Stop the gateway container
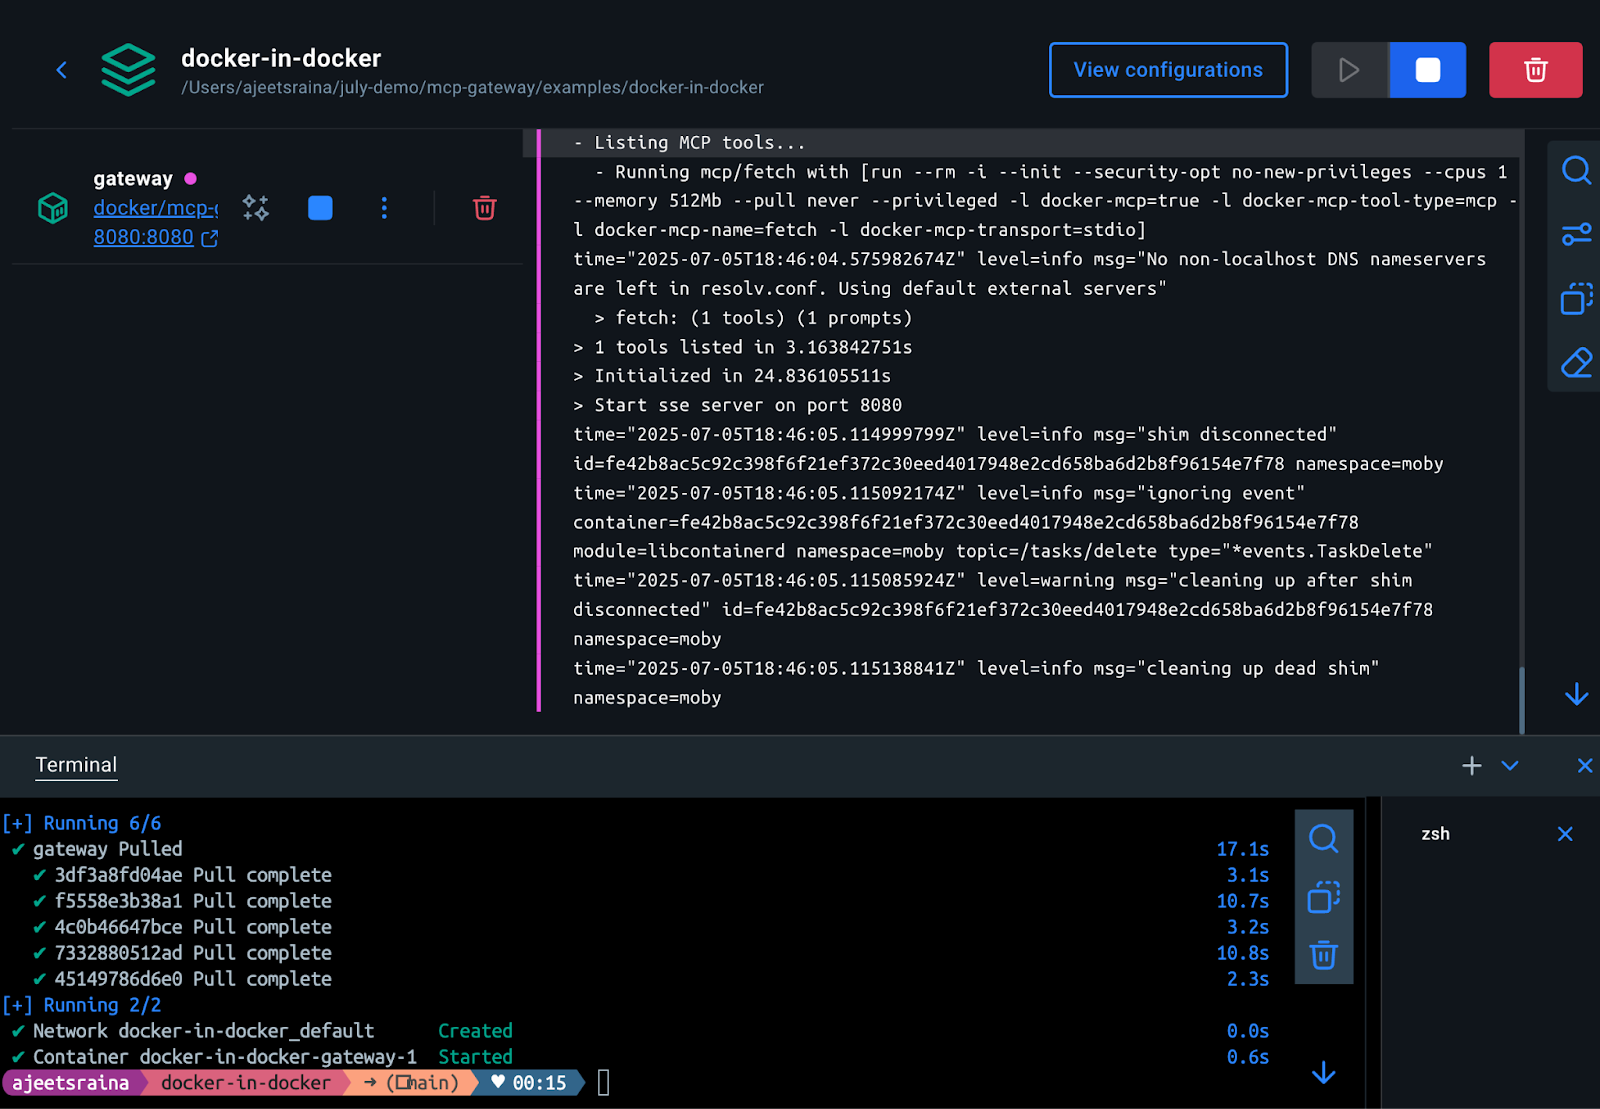Viewport: 1600px width, 1109px height. tap(320, 208)
